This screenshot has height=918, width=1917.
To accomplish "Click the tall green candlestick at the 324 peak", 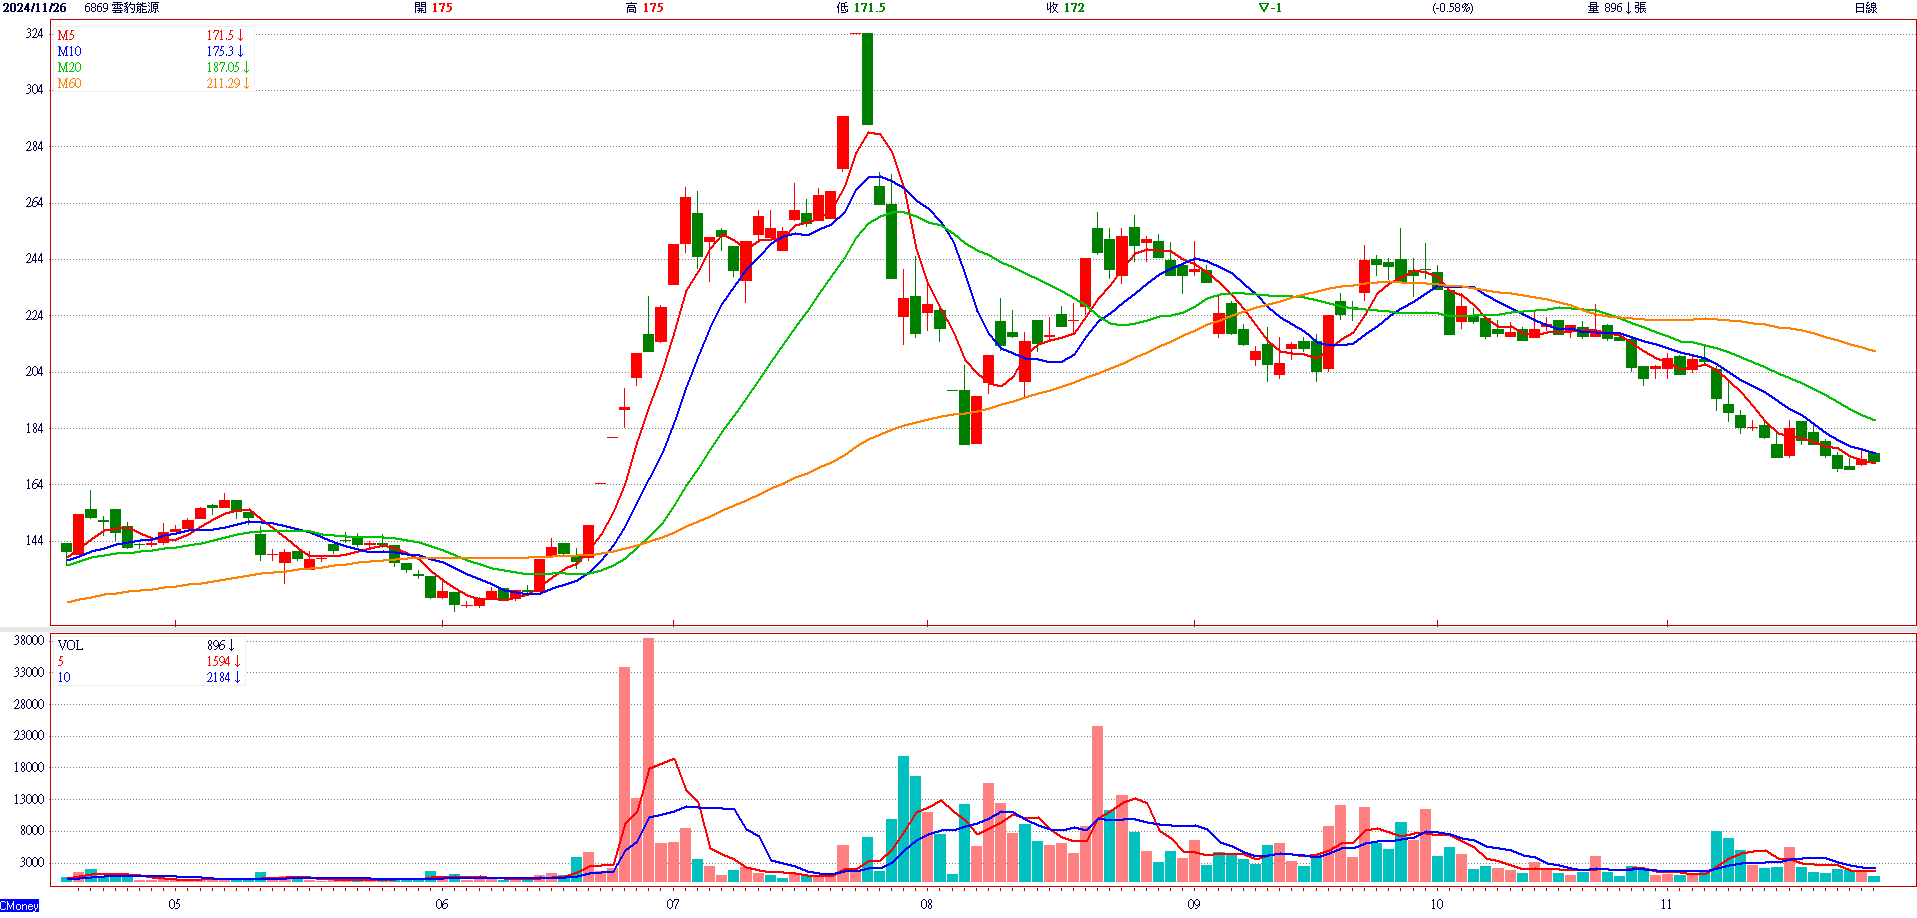I will [x=867, y=79].
